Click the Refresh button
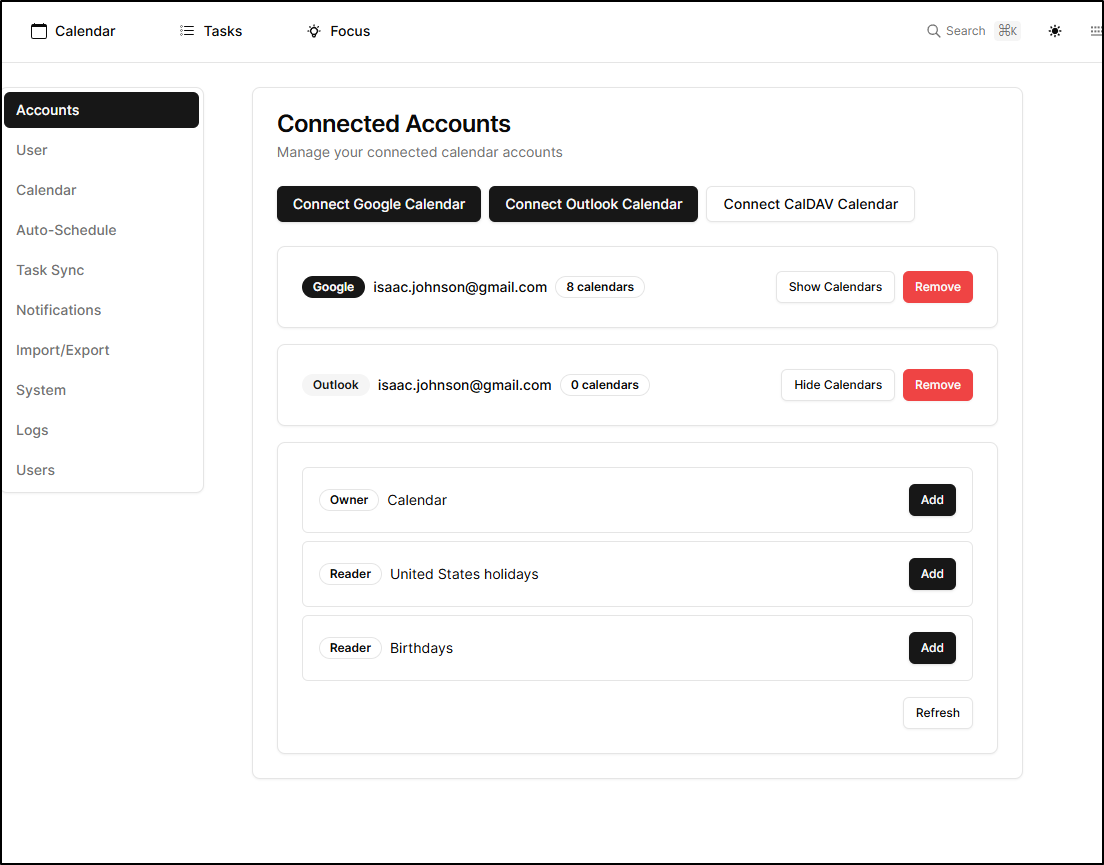Screen dimensions: 1104x865 [938, 713]
